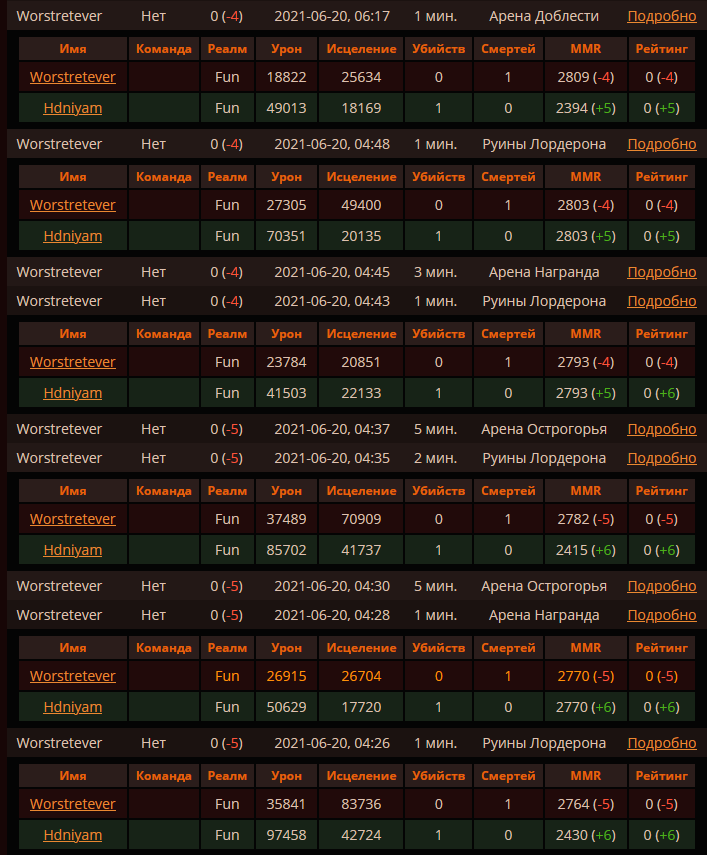Open Hdniyam profile in the 85702 damage row
The height and width of the screenshot is (855, 707).
pyautogui.click(x=72, y=550)
